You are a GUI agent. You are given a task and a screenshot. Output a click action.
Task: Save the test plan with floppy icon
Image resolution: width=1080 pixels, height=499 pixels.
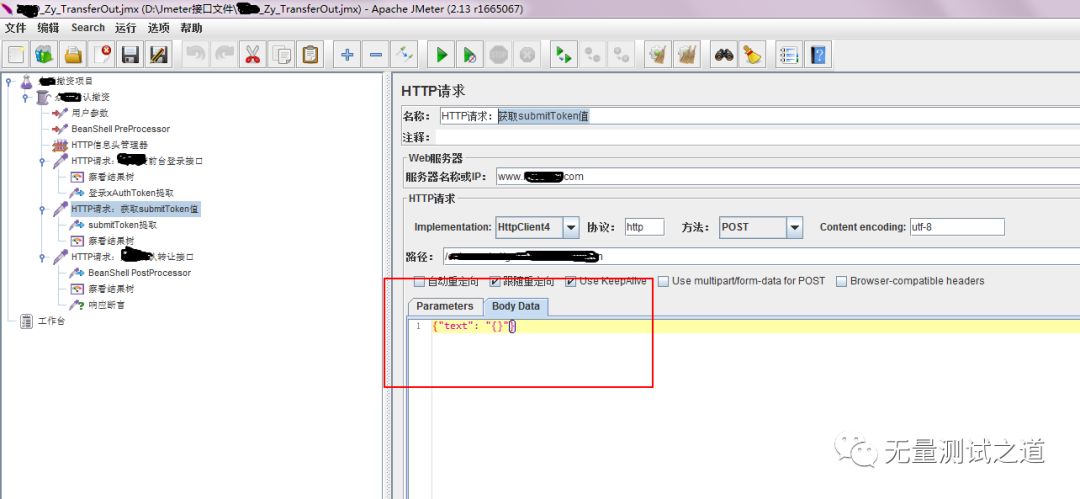click(131, 54)
